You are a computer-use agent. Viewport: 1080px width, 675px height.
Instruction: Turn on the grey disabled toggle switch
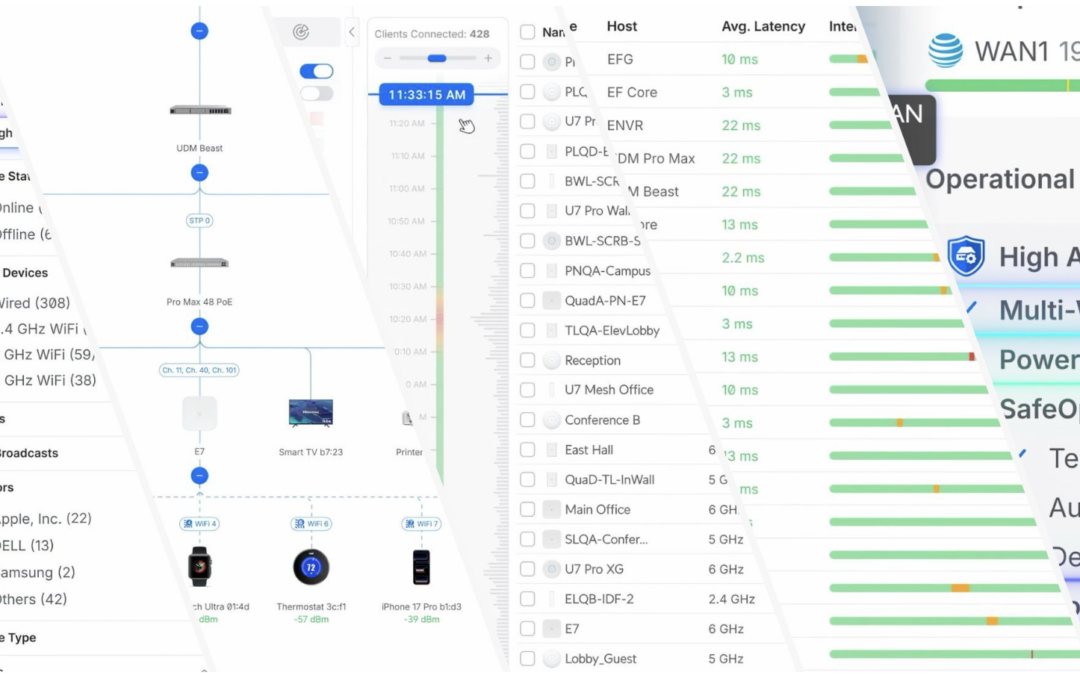317,93
